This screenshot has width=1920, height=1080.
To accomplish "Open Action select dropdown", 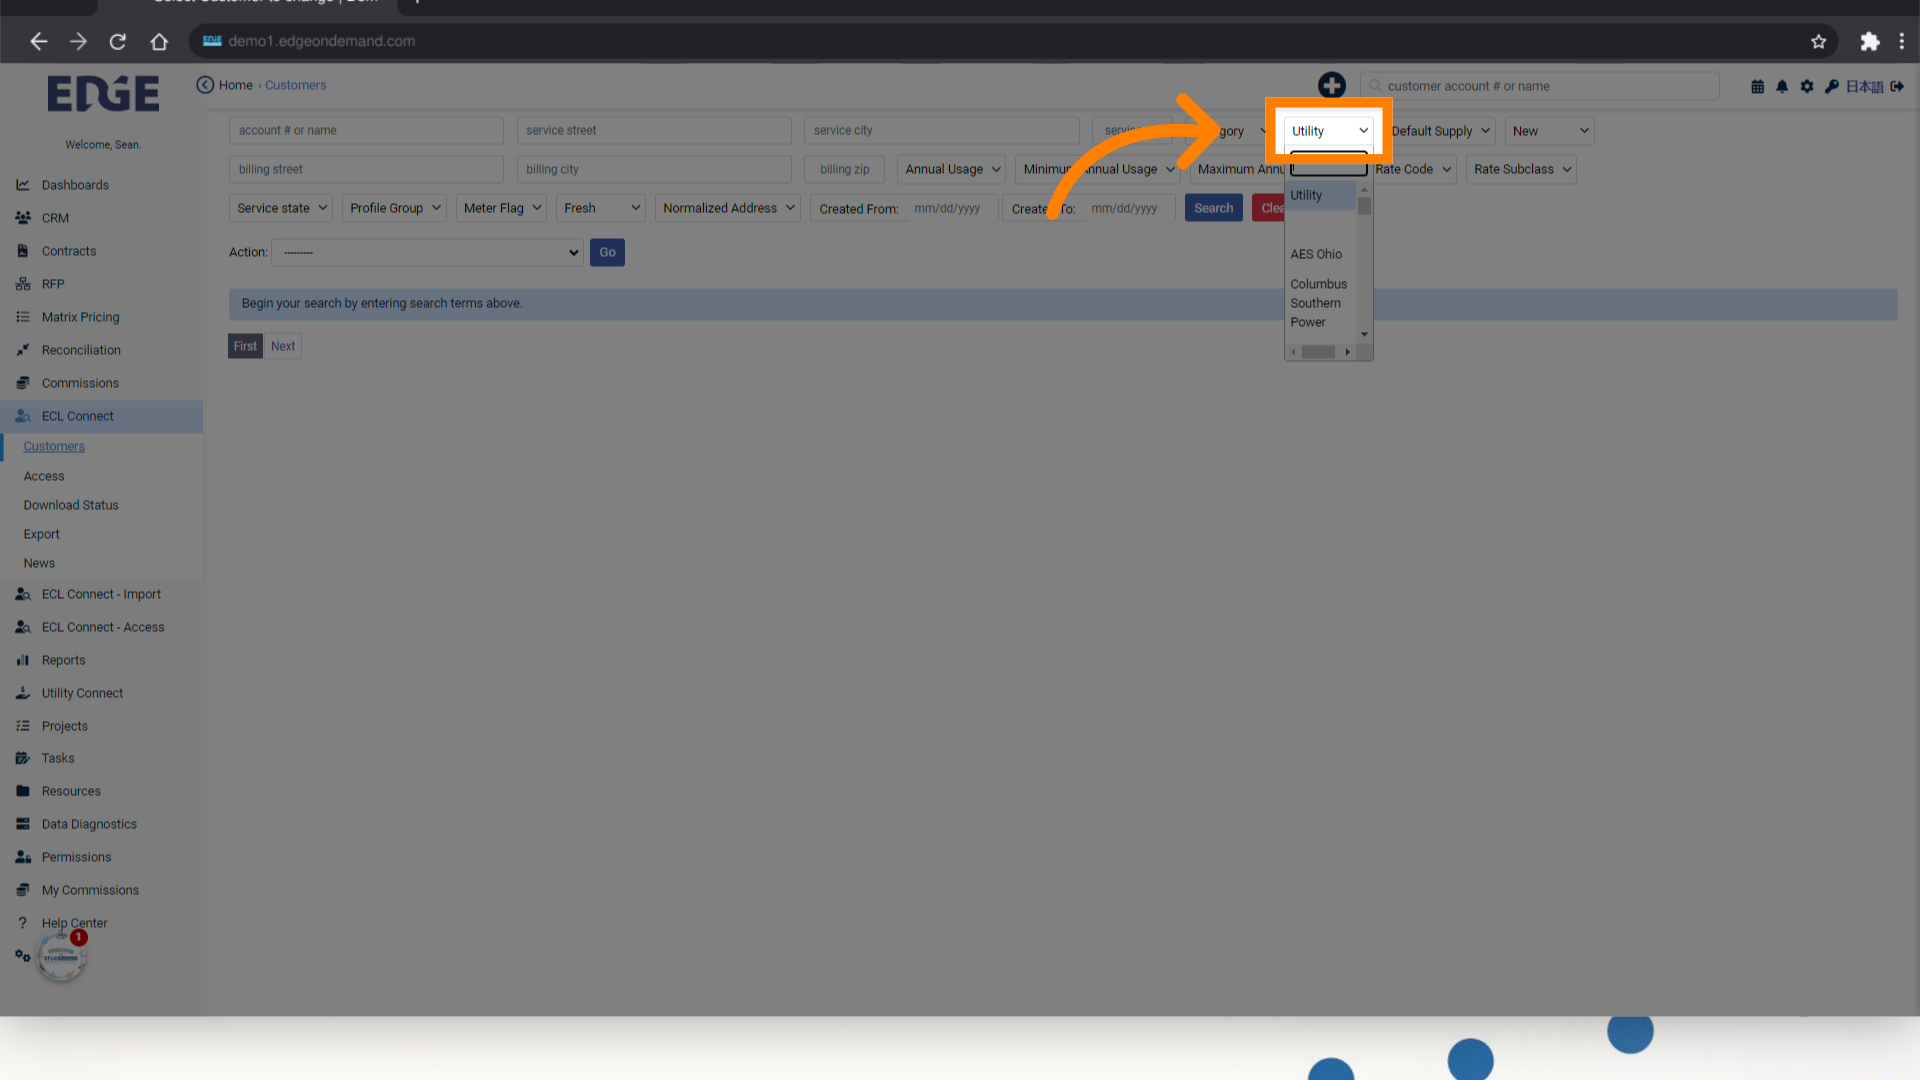I will pos(427,252).
